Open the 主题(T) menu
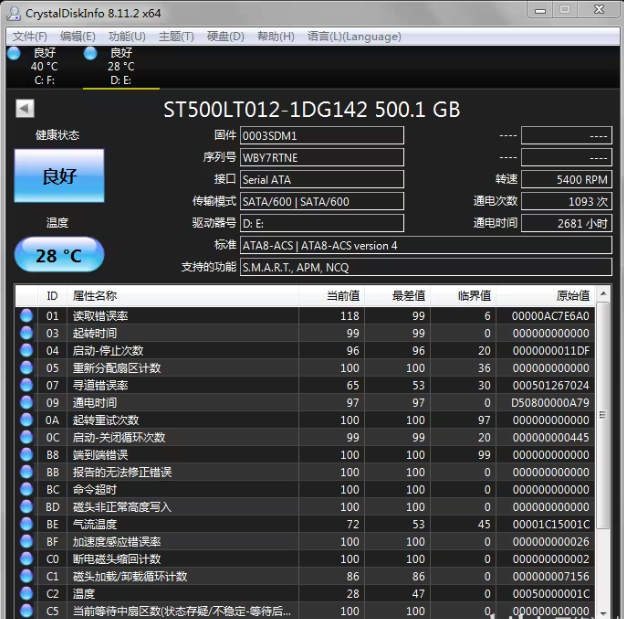624x619 pixels. pyautogui.click(x=176, y=37)
